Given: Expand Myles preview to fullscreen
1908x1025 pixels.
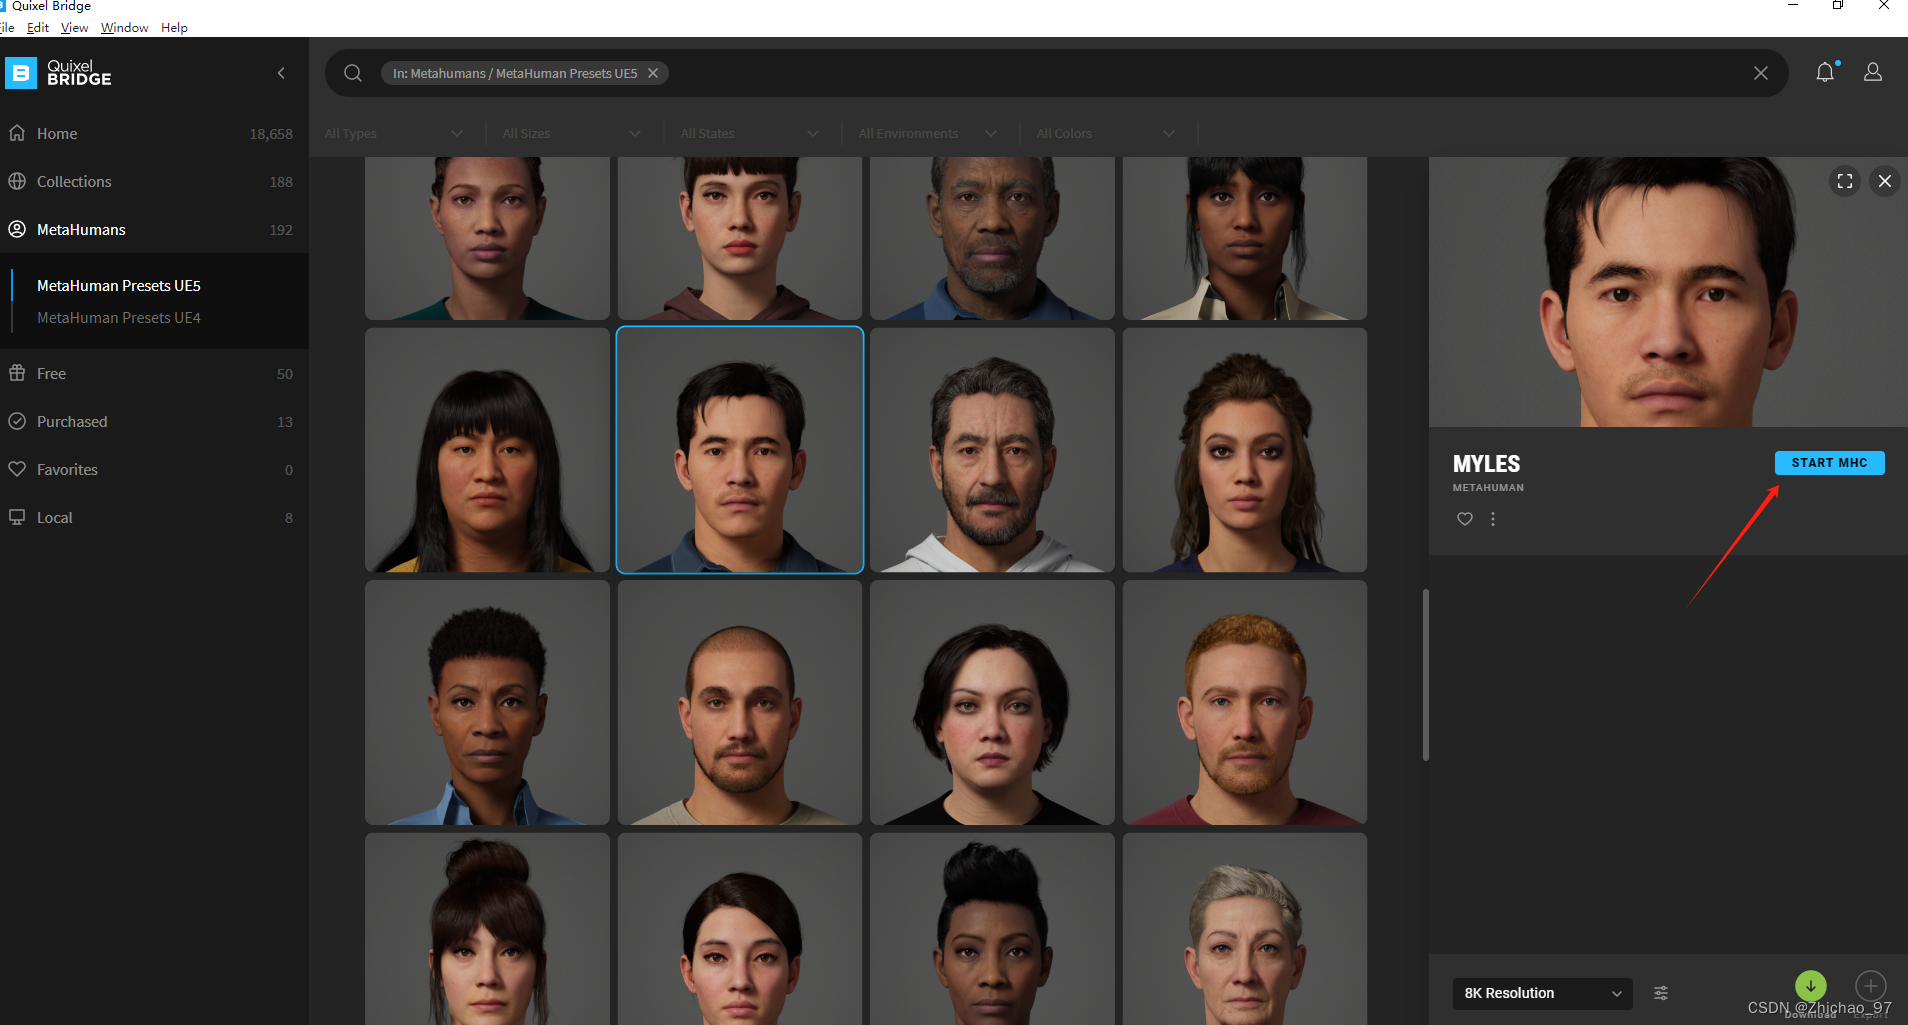Looking at the screenshot, I should point(1845,181).
